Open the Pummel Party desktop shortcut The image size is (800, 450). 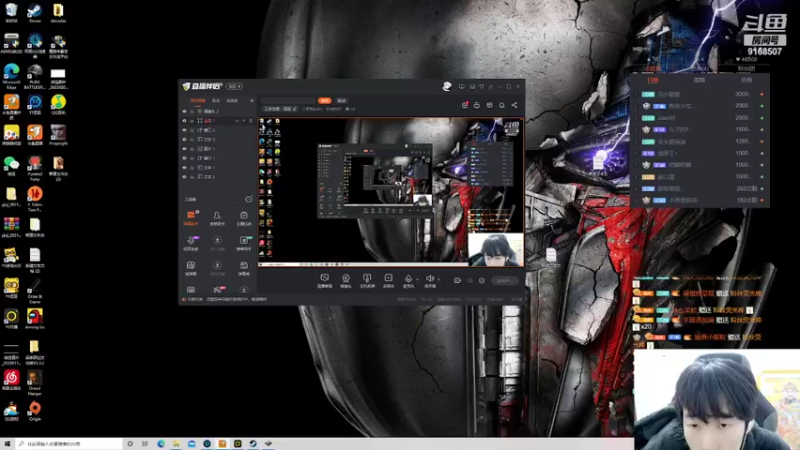point(35,169)
